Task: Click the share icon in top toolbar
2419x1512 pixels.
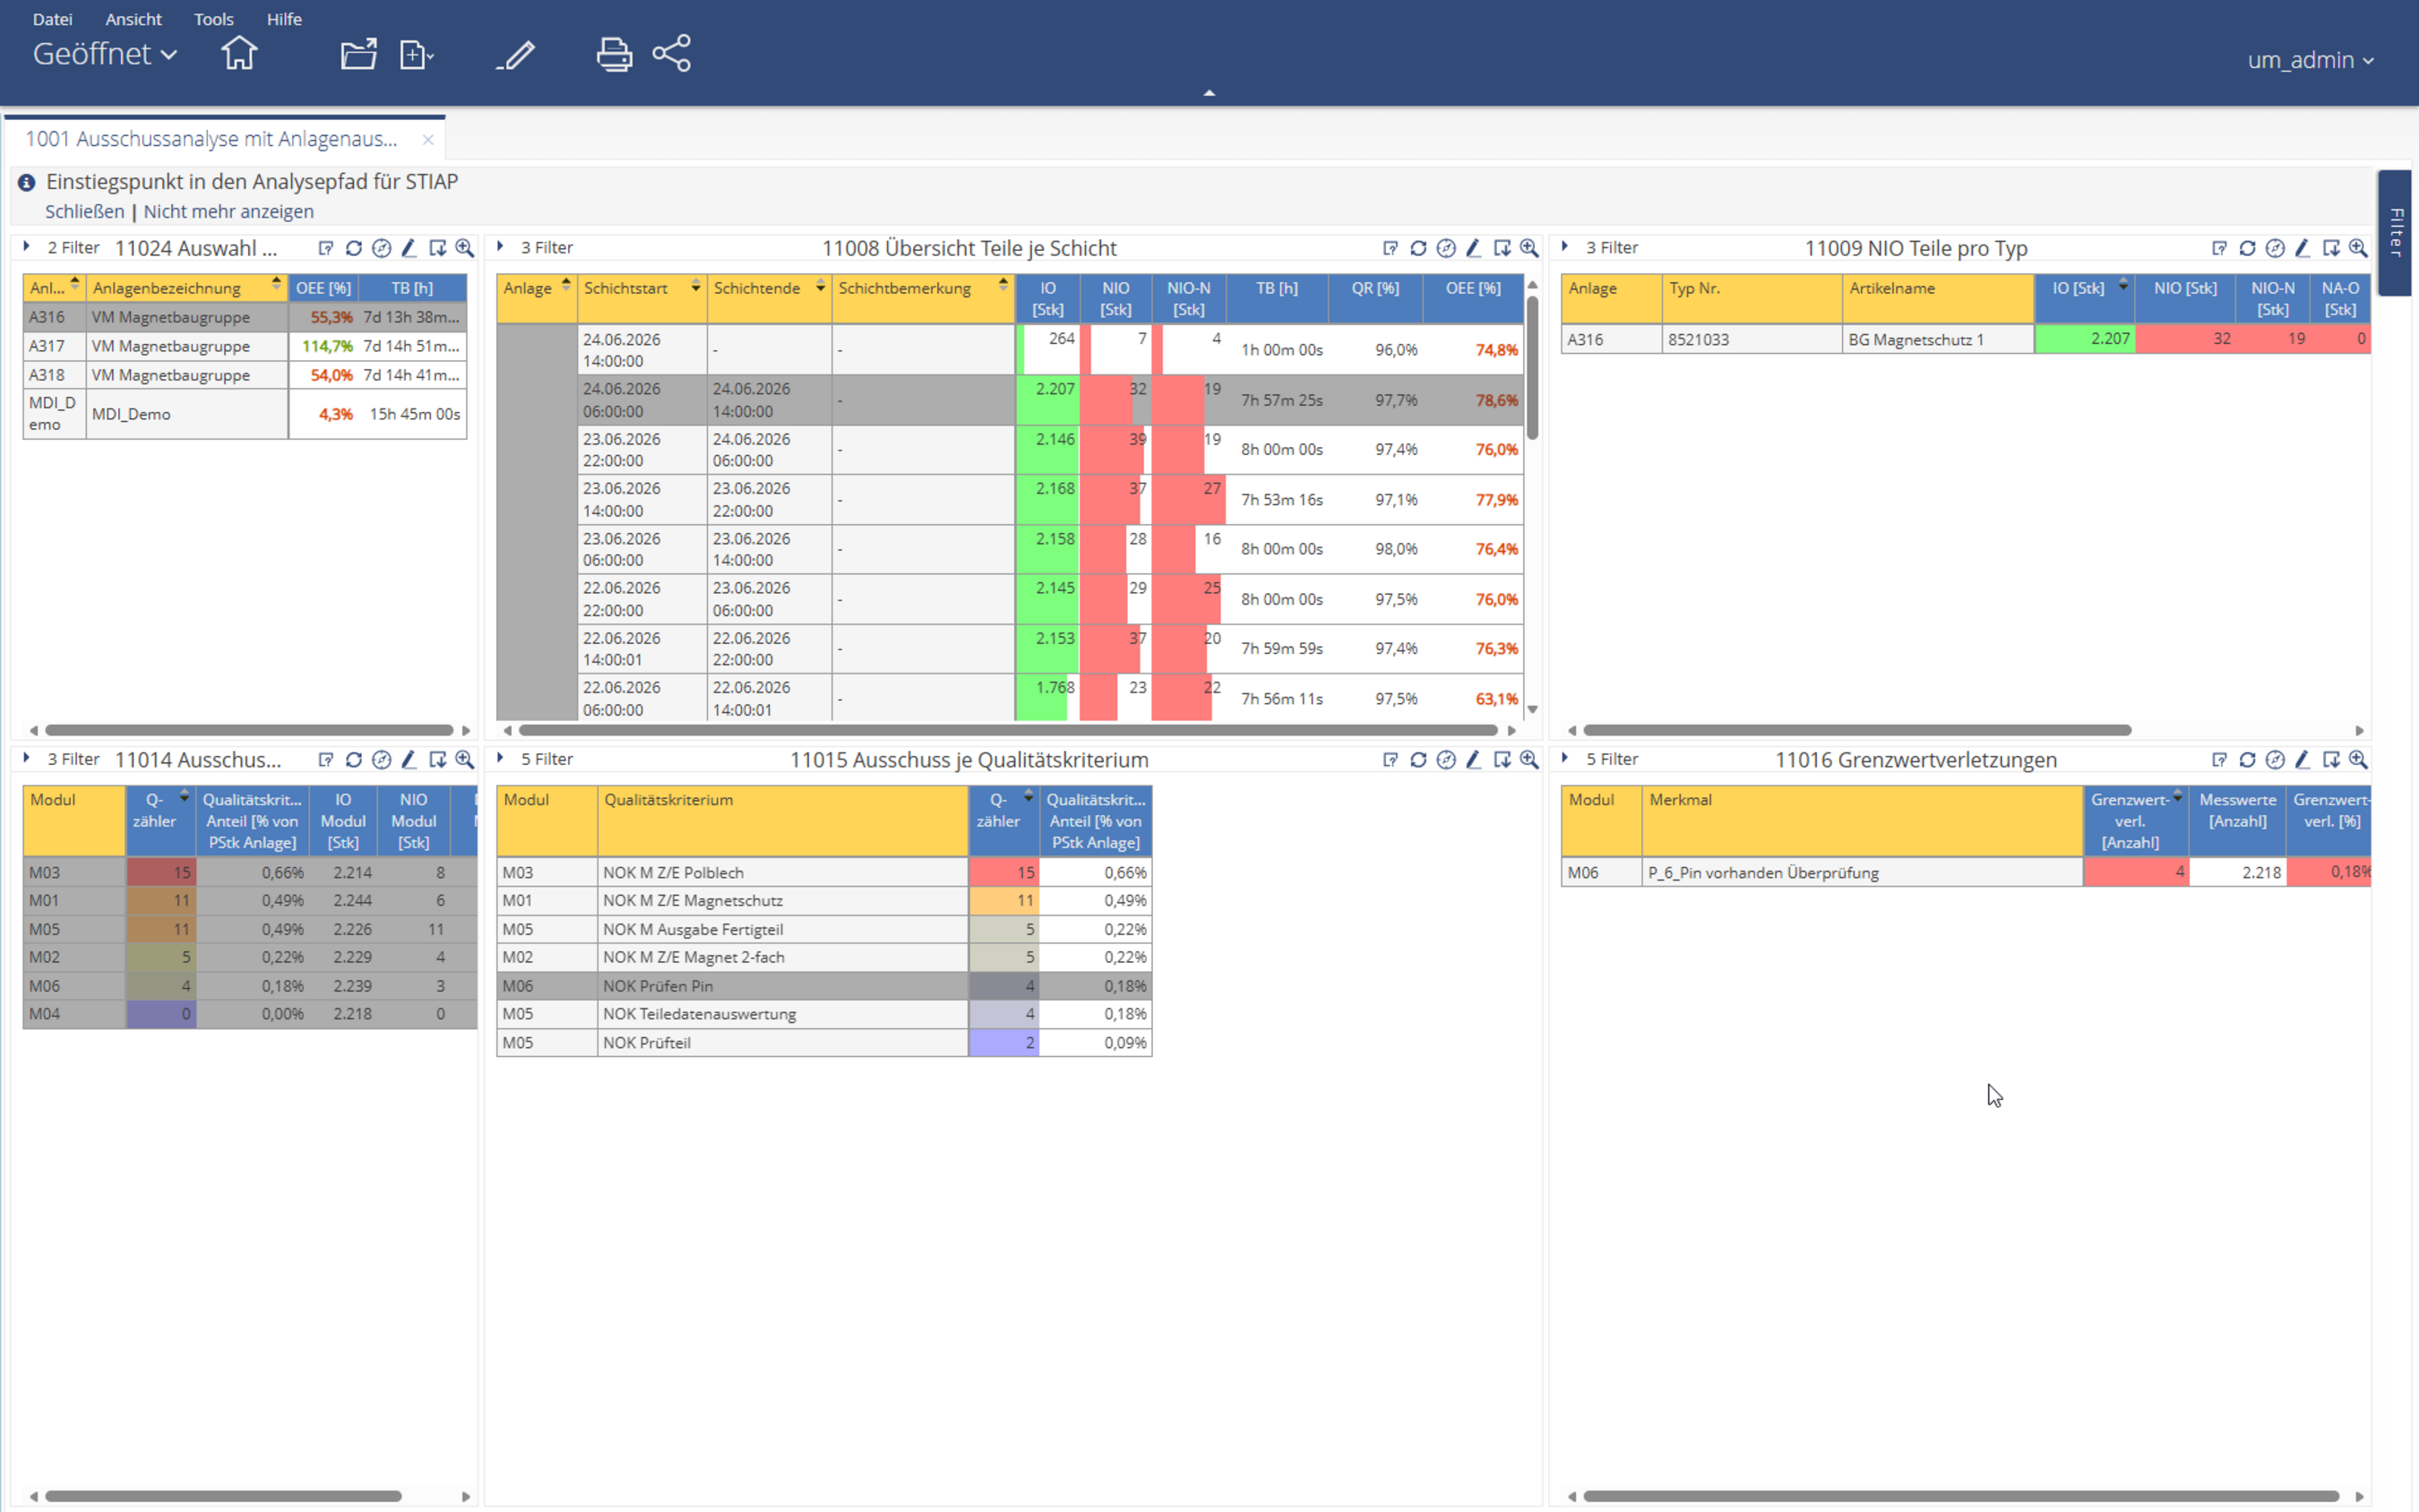Action: click(x=672, y=54)
